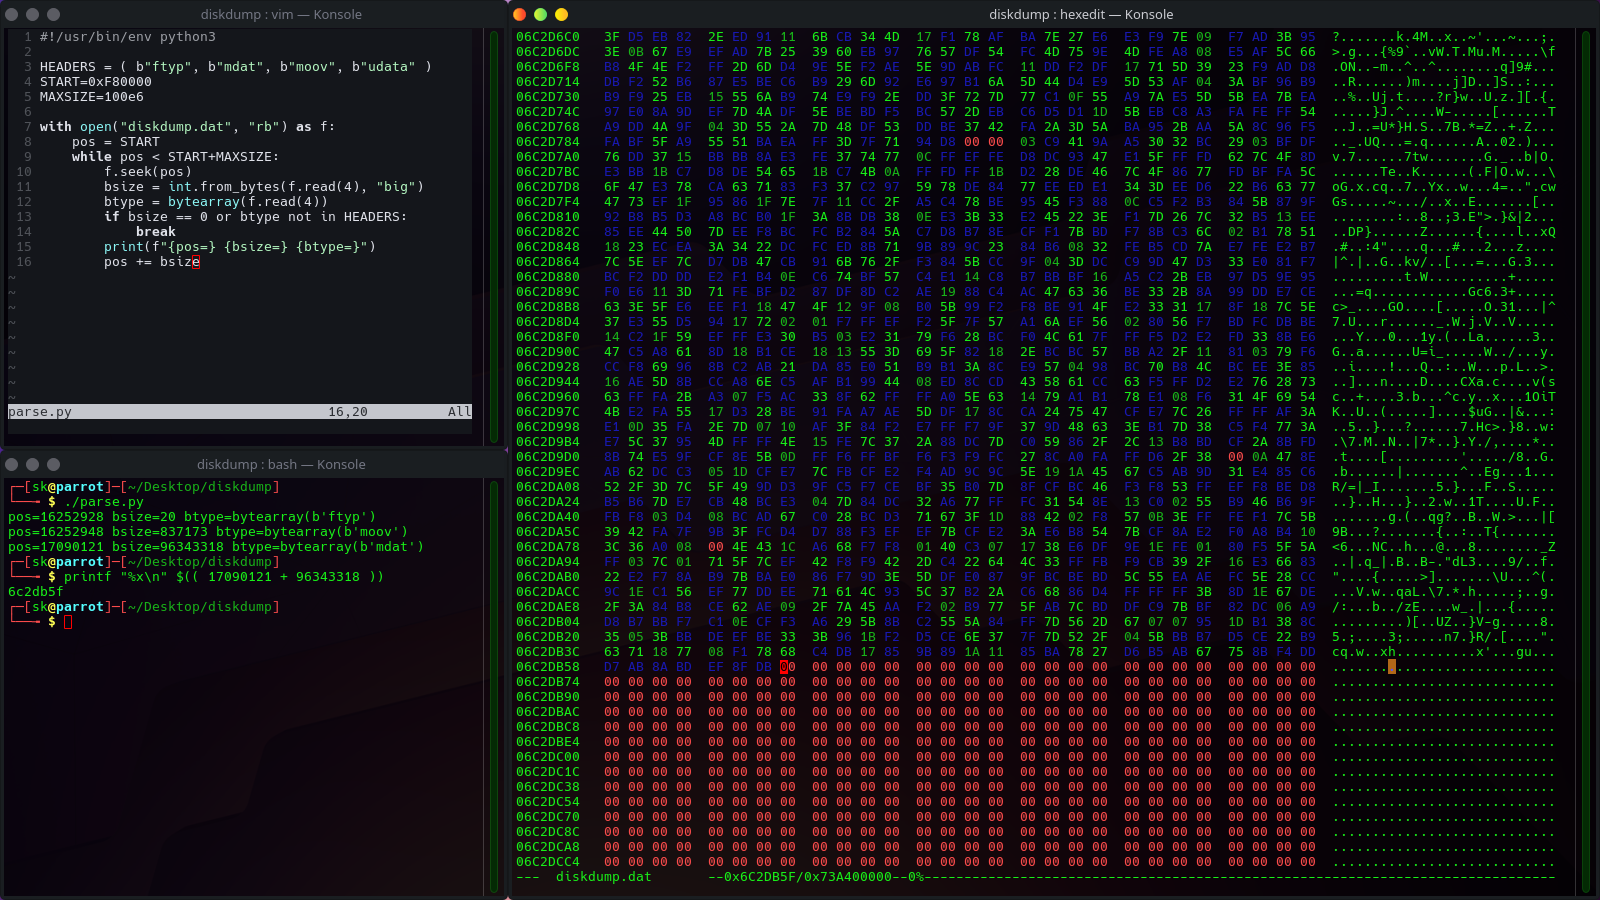The width and height of the screenshot is (1600, 900).
Task: Click the 'pos = START' line in vim
Action: 116,142
